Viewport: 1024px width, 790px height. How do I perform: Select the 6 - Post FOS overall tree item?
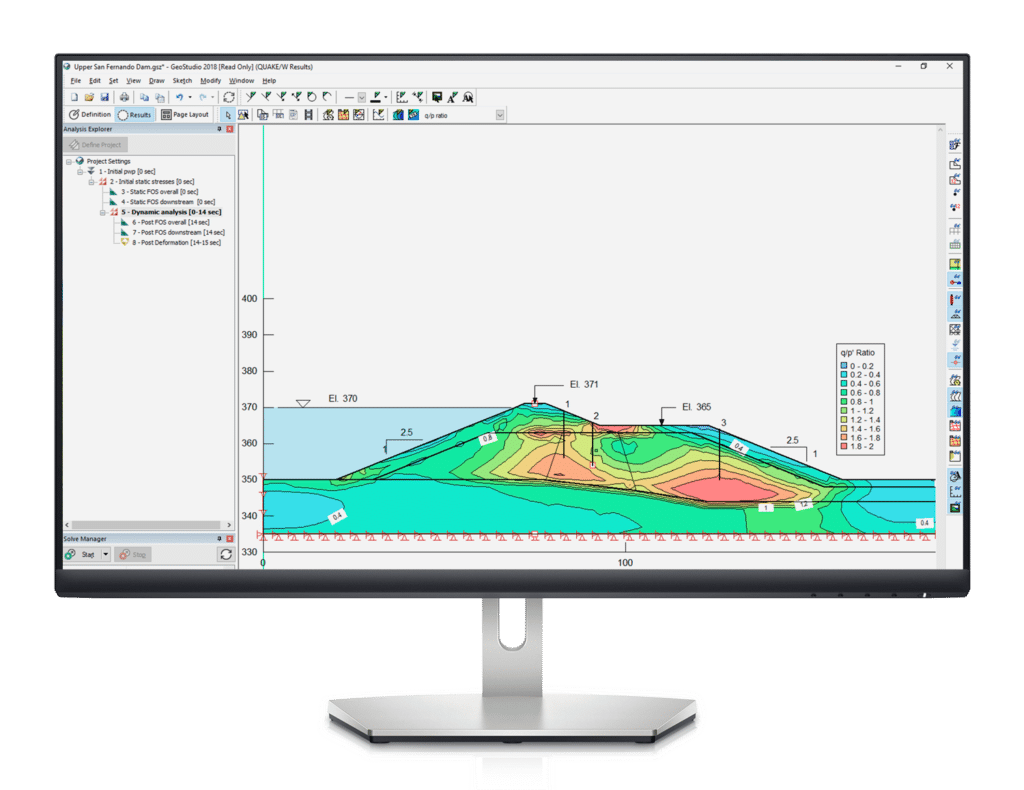pos(169,222)
